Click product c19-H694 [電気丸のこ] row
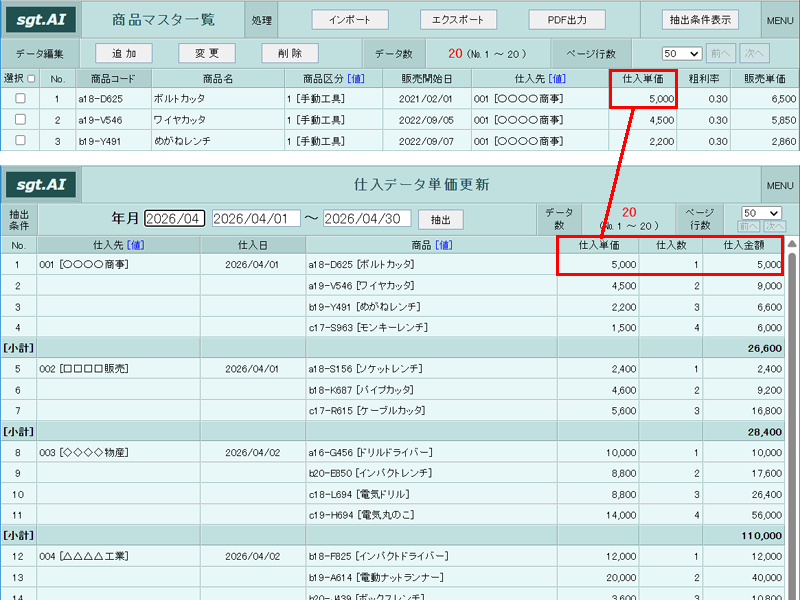 (431, 515)
